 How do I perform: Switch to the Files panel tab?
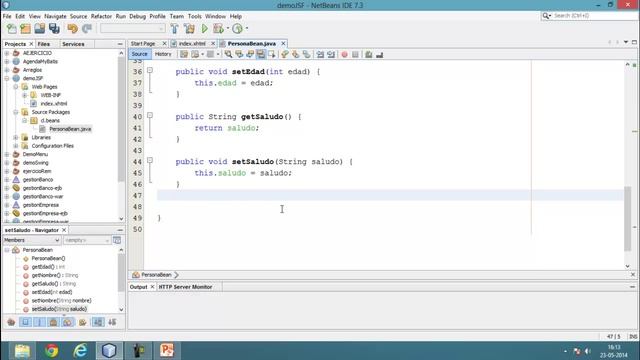pyautogui.click(x=44, y=44)
